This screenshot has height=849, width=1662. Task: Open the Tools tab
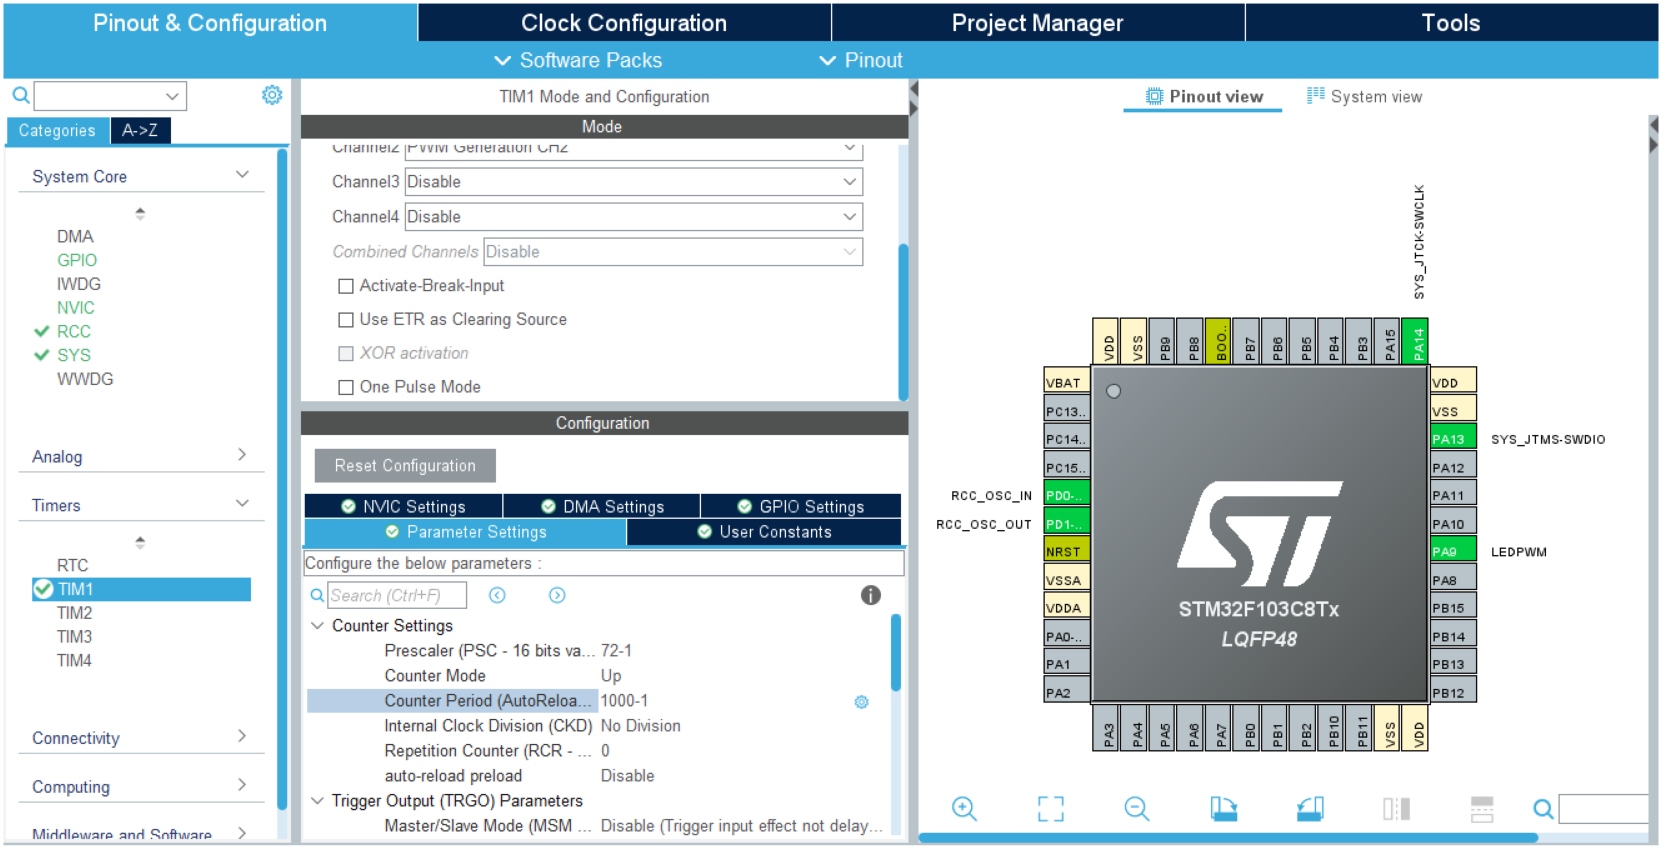click(1451, 23)
